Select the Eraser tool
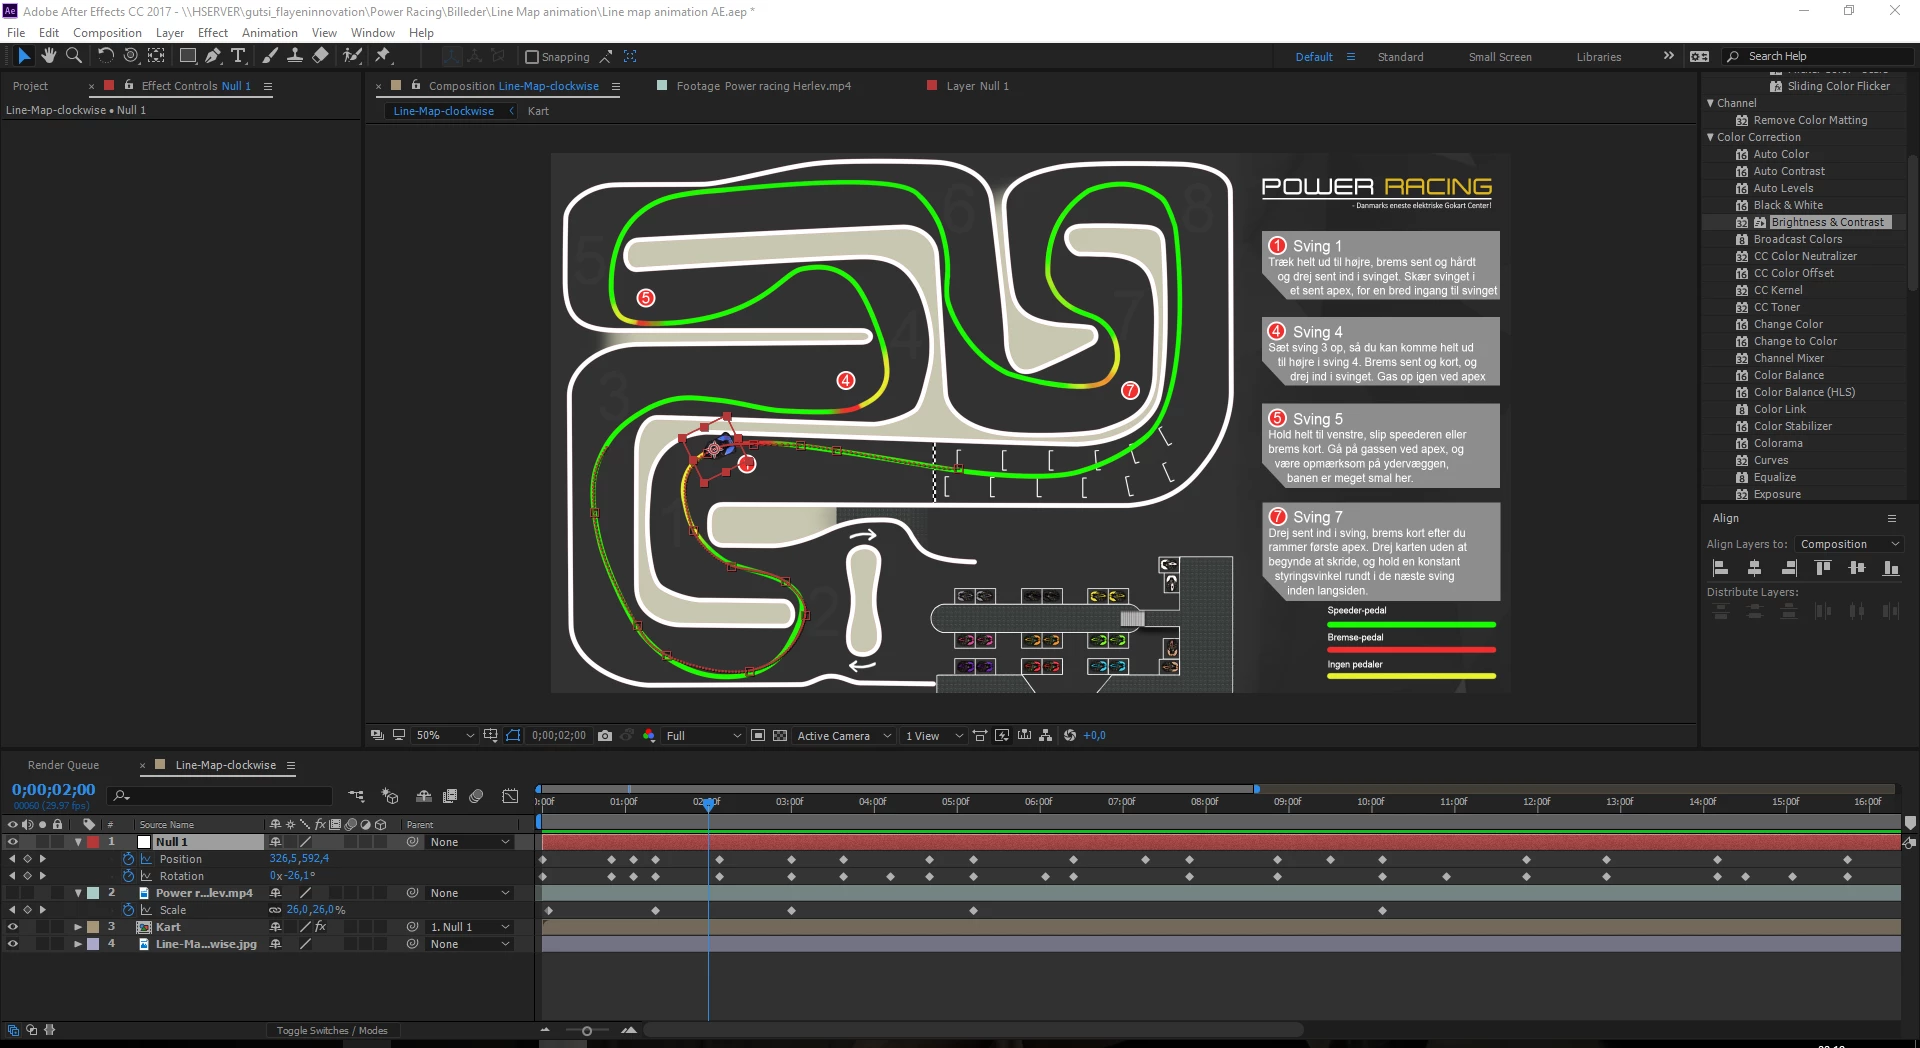Viewport: 1920px width, 1048px height. click(320, 56)
